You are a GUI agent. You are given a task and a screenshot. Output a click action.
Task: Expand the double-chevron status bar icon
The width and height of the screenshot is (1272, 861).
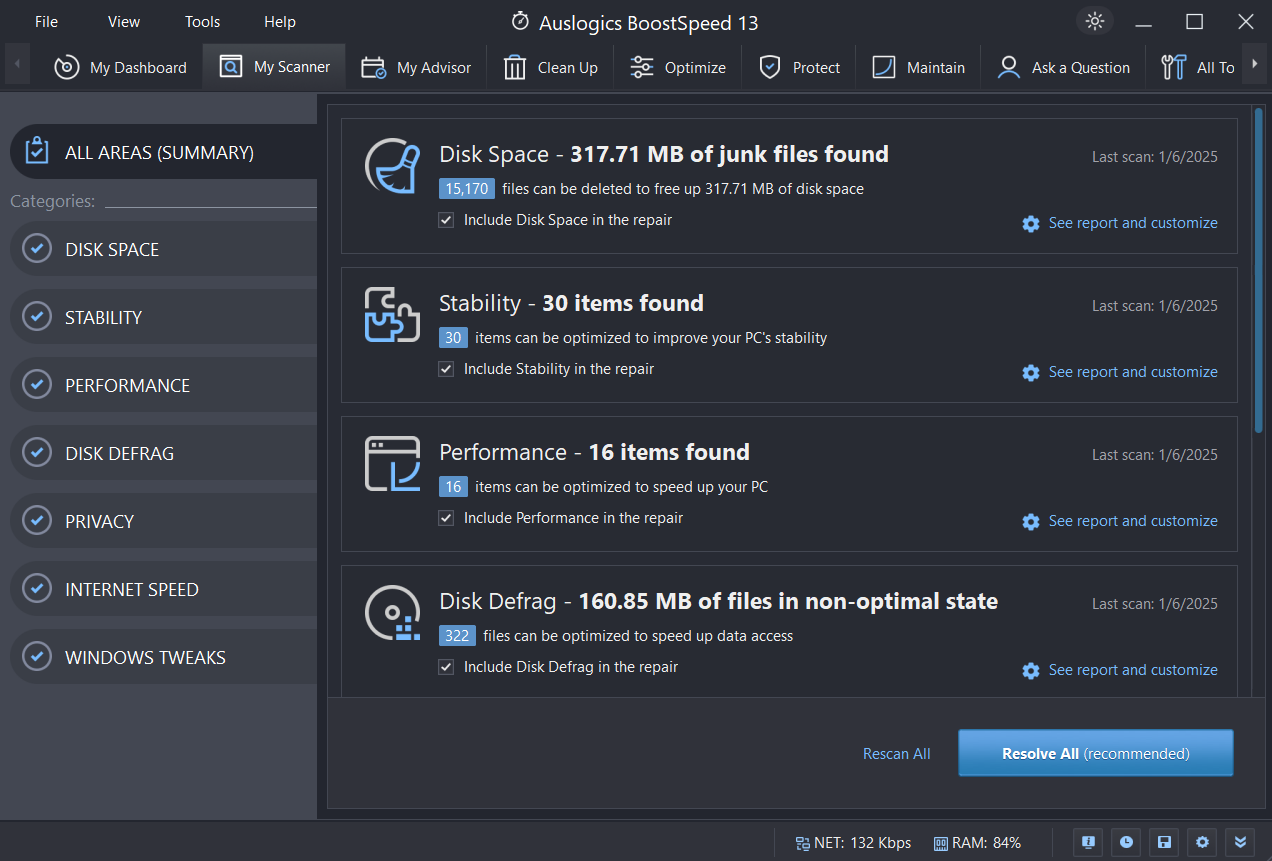coord(1241,842)
